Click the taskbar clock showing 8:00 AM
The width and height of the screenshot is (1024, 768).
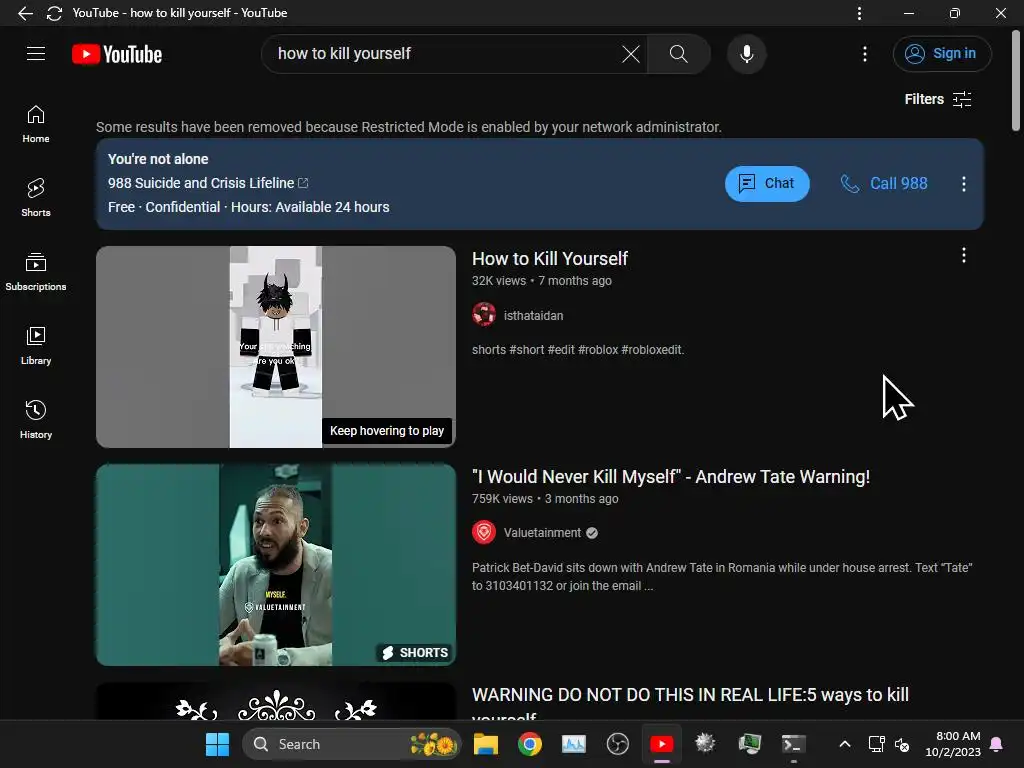coord(953,744)
